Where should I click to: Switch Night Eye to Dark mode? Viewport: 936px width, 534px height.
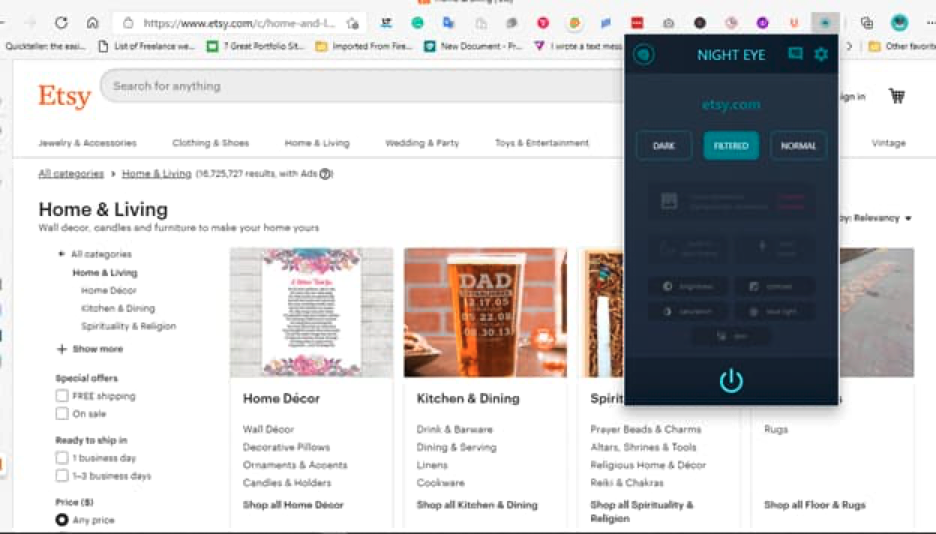tap(664, 146)
